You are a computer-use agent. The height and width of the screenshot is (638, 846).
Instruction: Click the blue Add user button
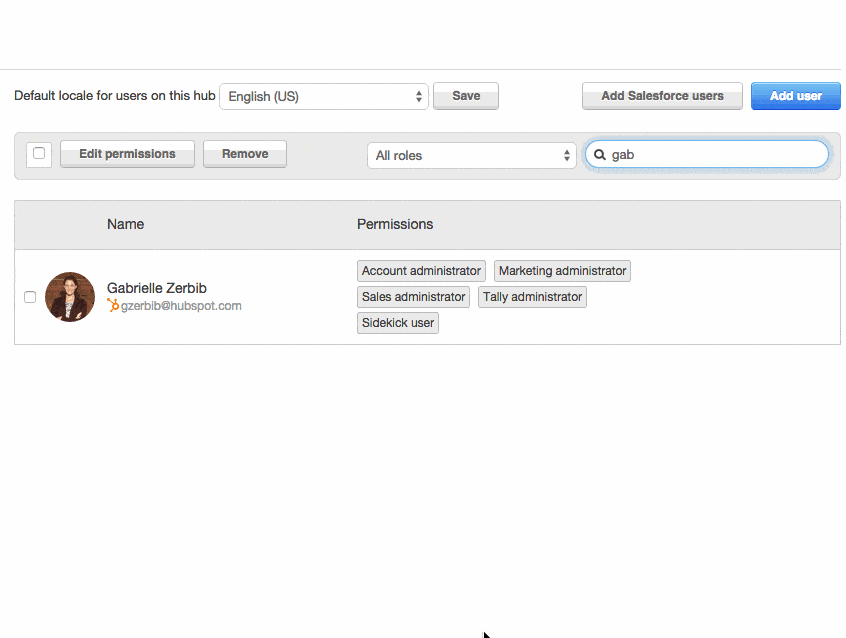795,96
